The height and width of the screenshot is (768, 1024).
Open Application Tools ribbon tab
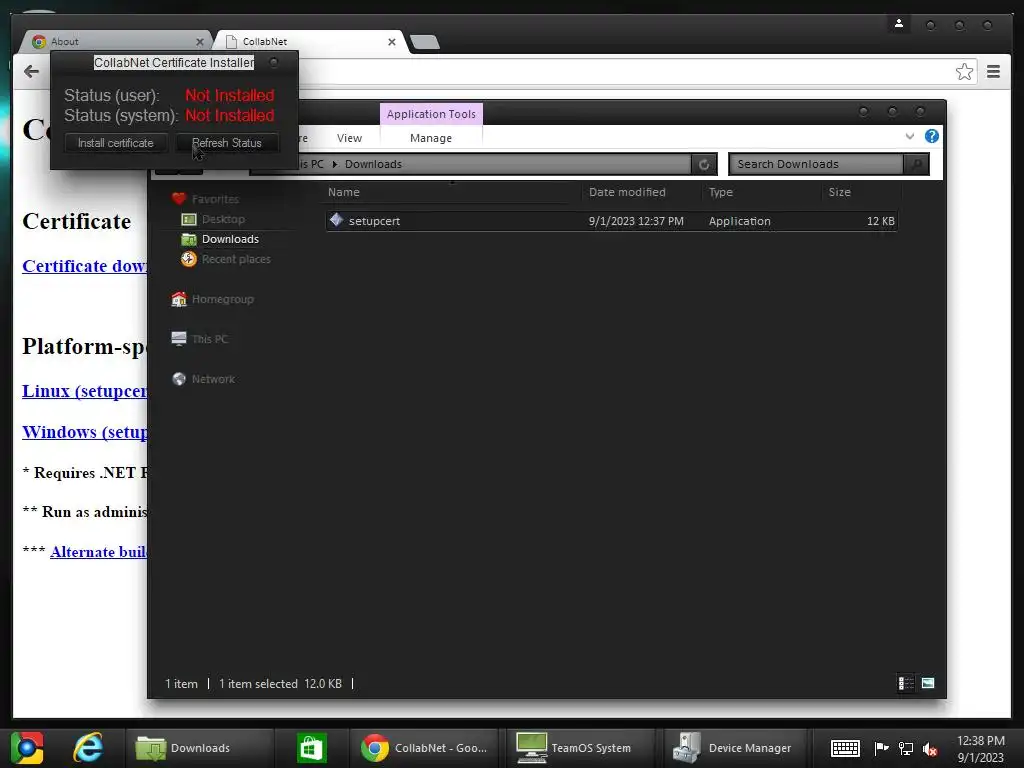tap(431, 114)
